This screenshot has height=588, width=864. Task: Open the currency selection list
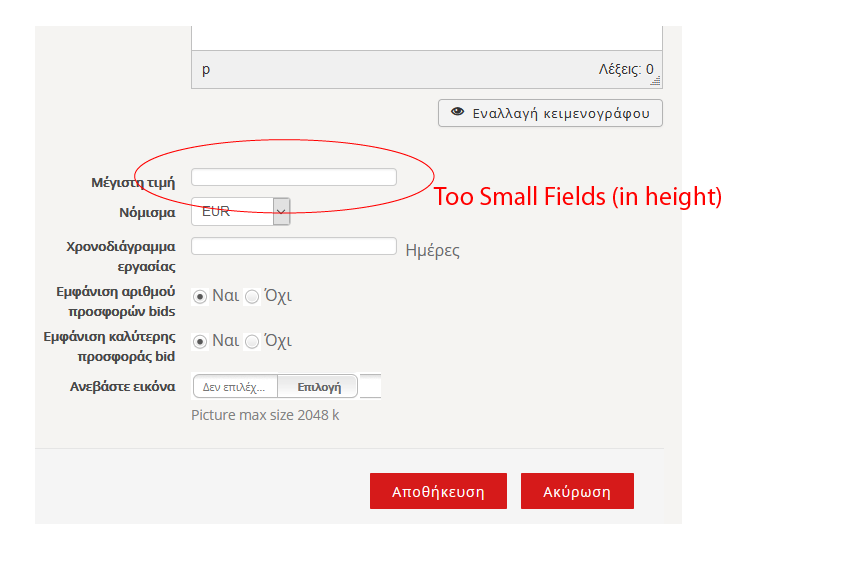(240, 211)
